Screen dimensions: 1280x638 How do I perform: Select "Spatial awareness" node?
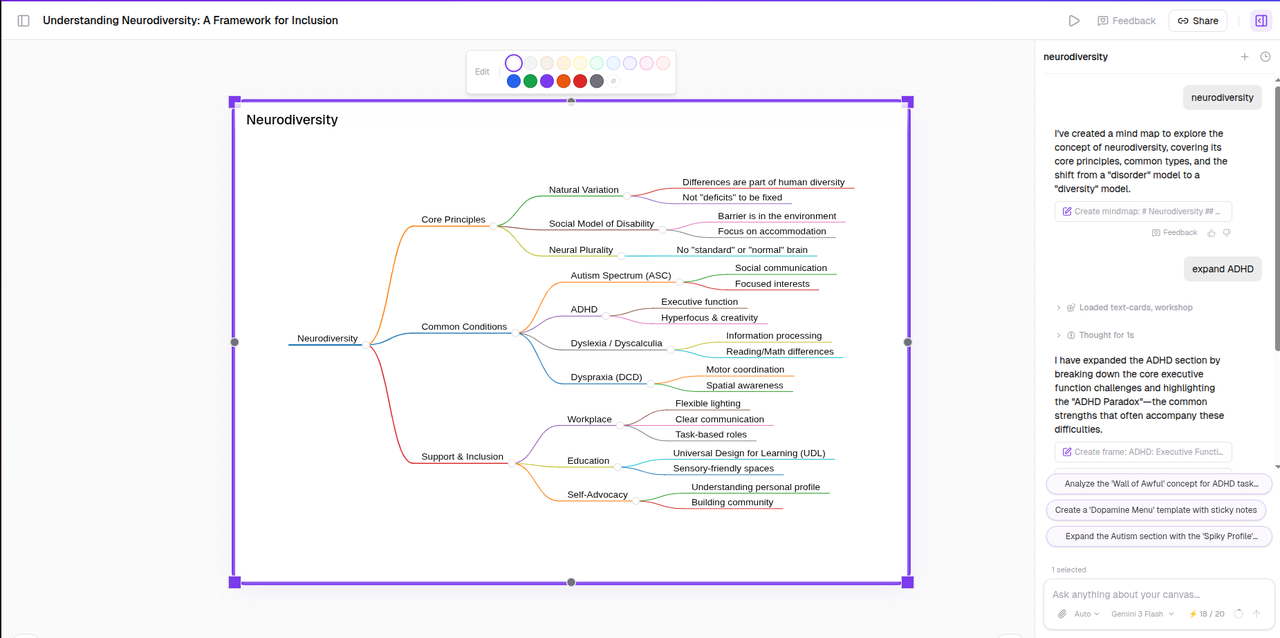pyautogui.click(x=745, y=386)
